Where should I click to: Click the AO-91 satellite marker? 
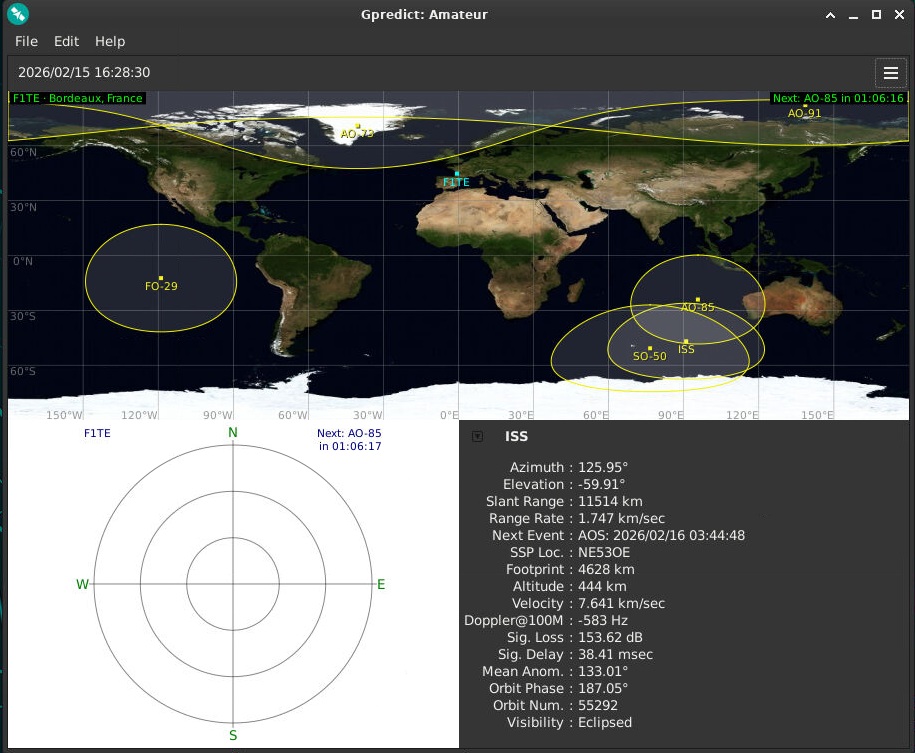pyautogui.click(x=805, y=105)
